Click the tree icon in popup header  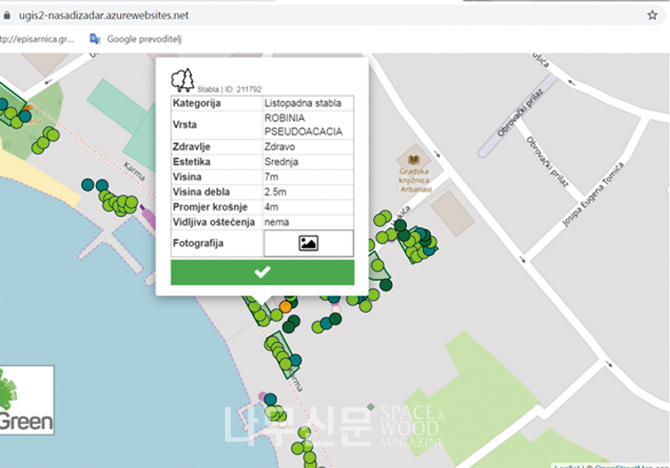[x=182, y=81]
